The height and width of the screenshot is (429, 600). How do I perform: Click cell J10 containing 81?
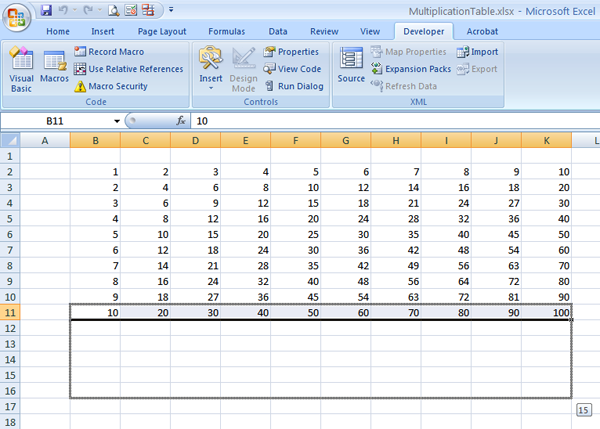tap(496, 297)
